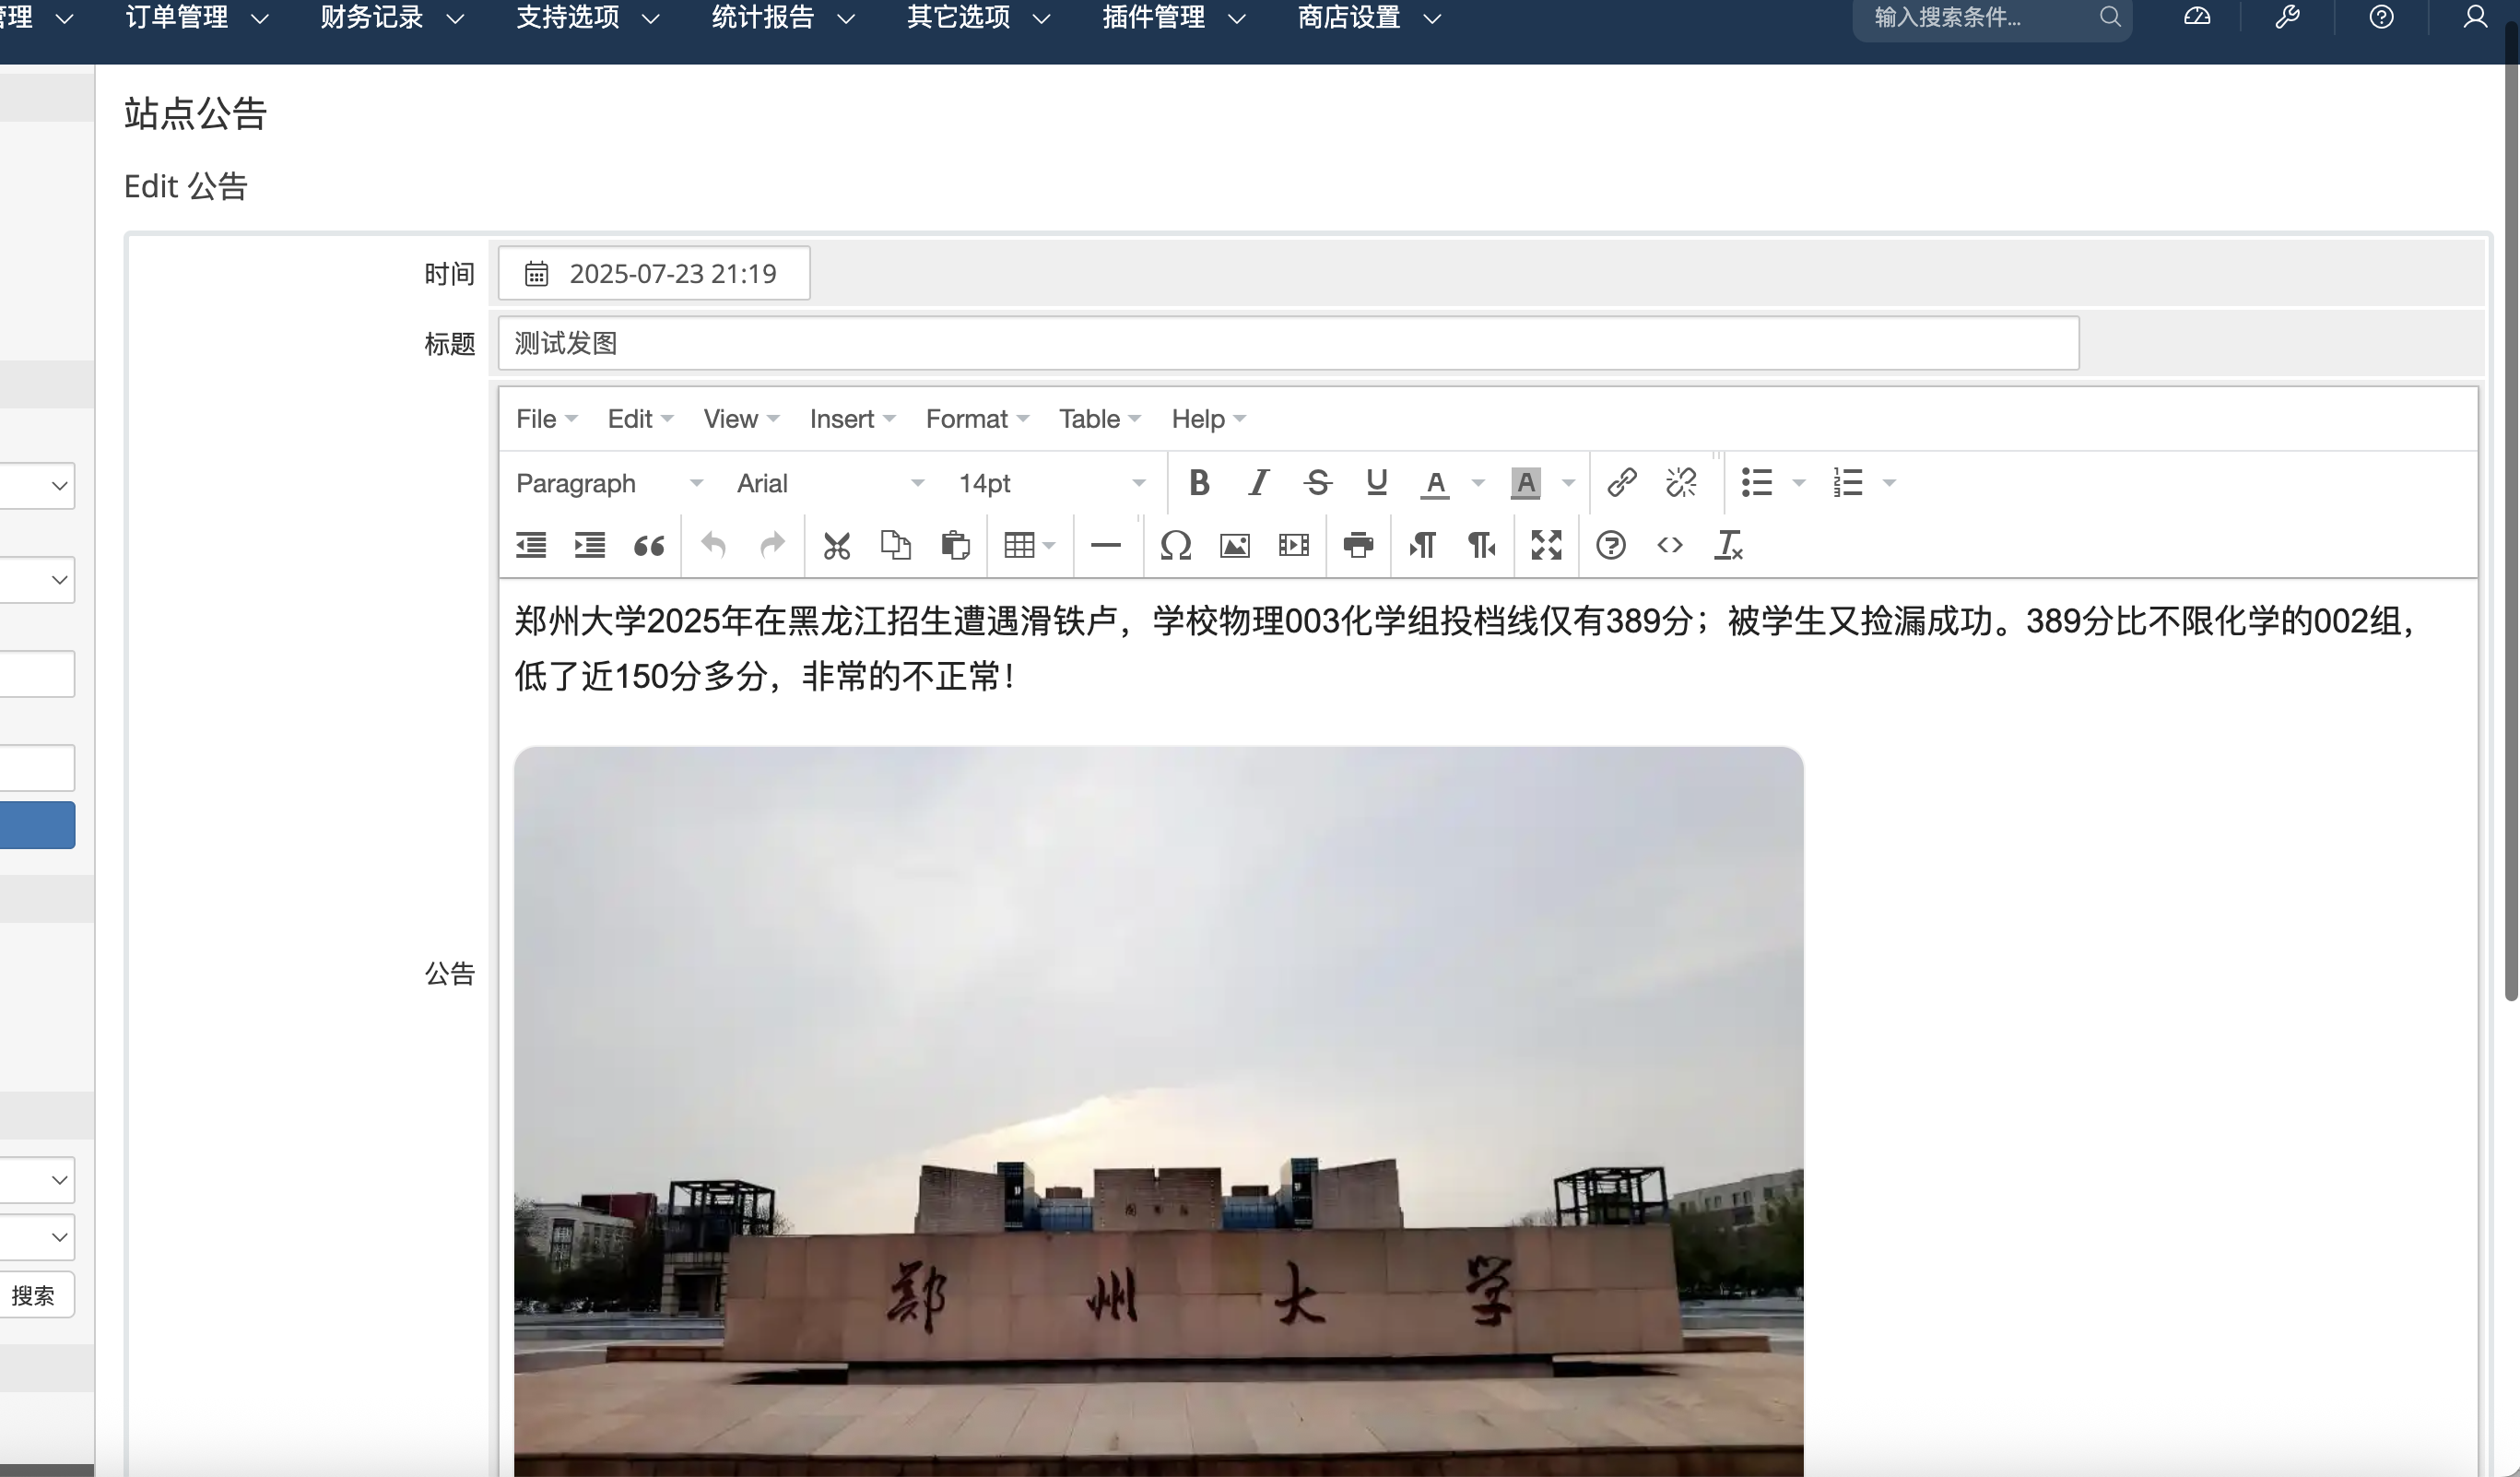Click the insert image icon

tap(1234, 545)
